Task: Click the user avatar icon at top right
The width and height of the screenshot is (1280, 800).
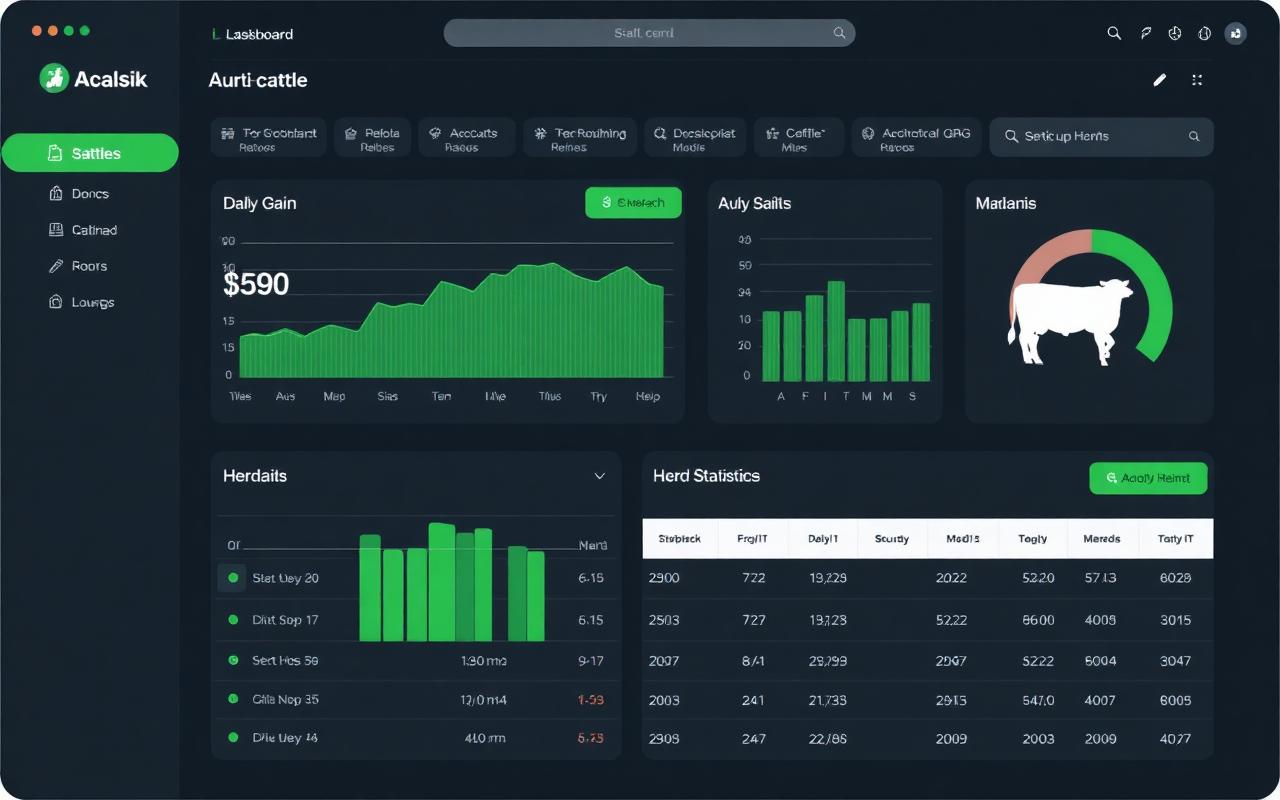Action: point(1236,33)
